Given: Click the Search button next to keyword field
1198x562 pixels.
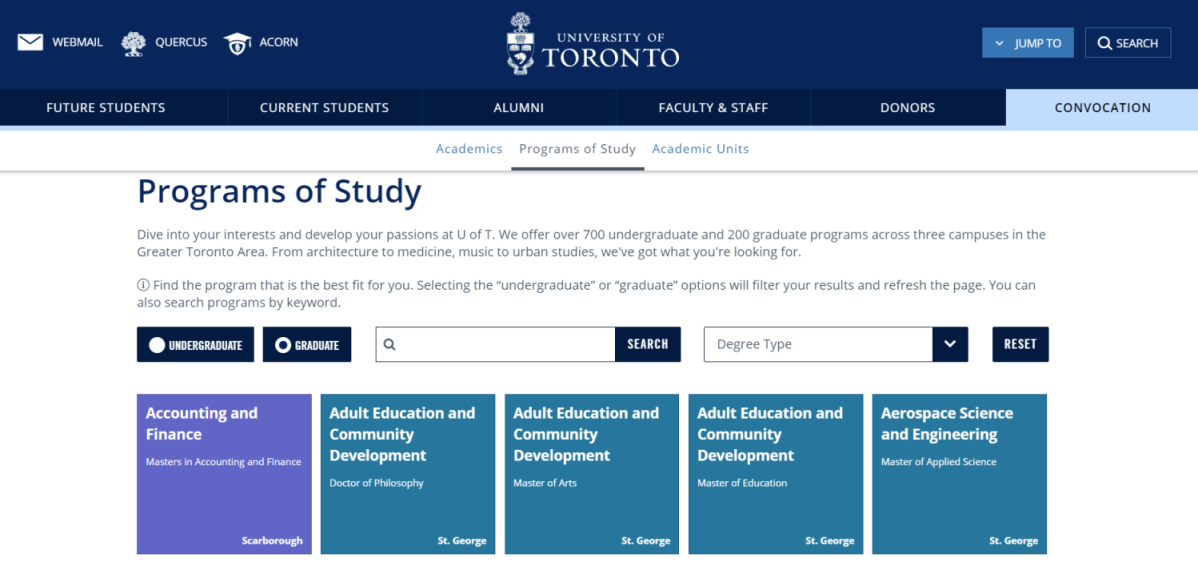Looking at the screenshot, I should [648, 344].
